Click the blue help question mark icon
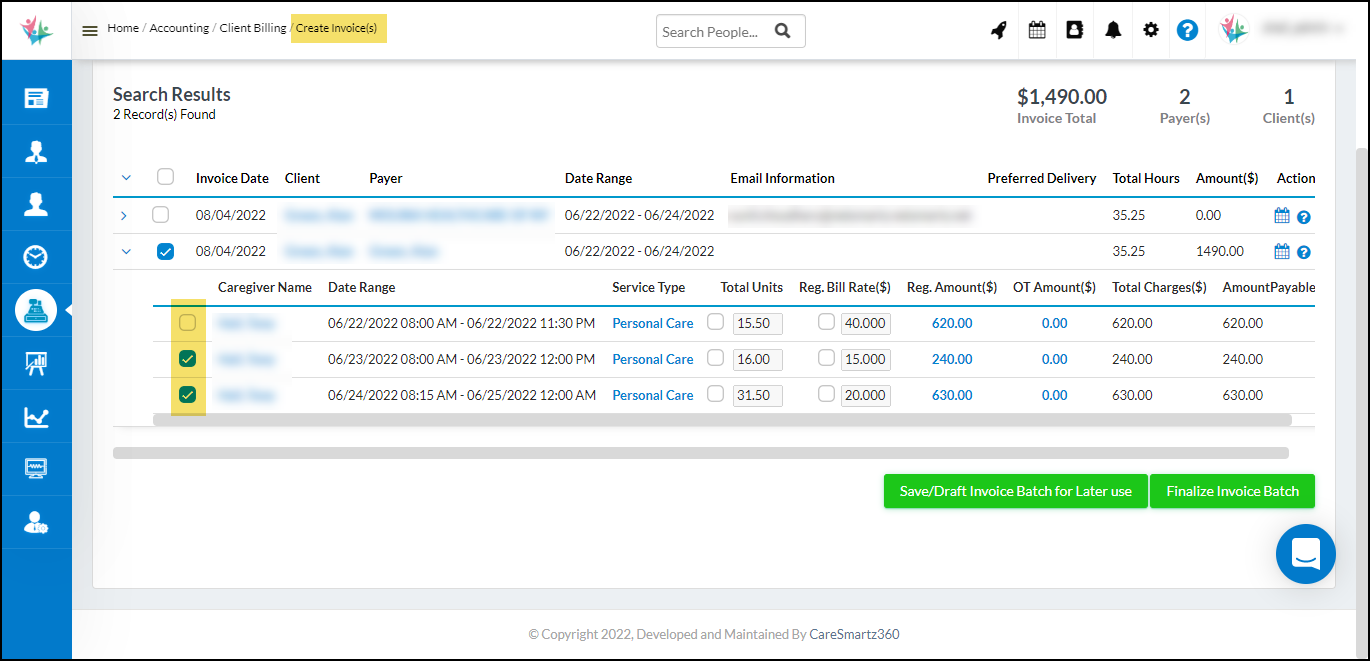The image size is (1370, 661). point(1187,30)
